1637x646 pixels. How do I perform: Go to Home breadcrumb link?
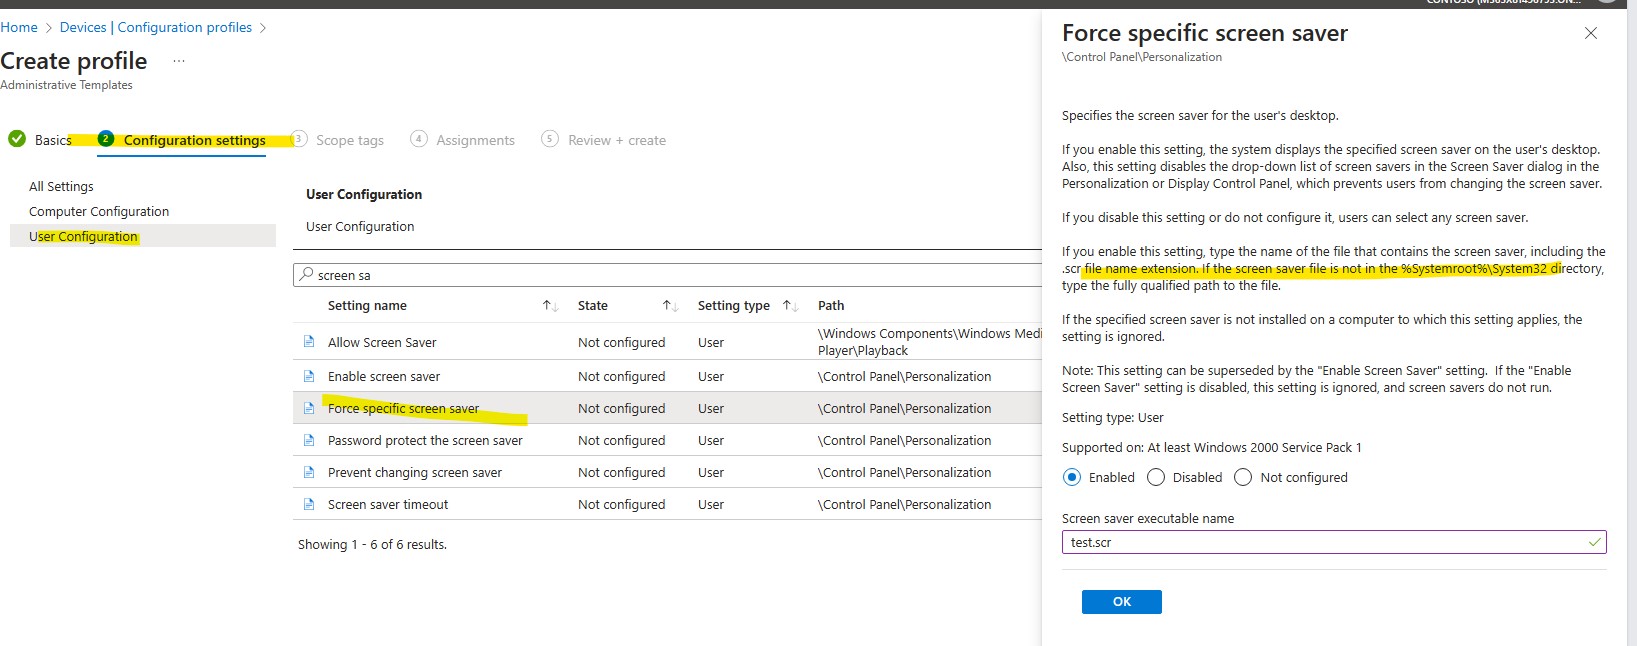click(x=19, y=27)
